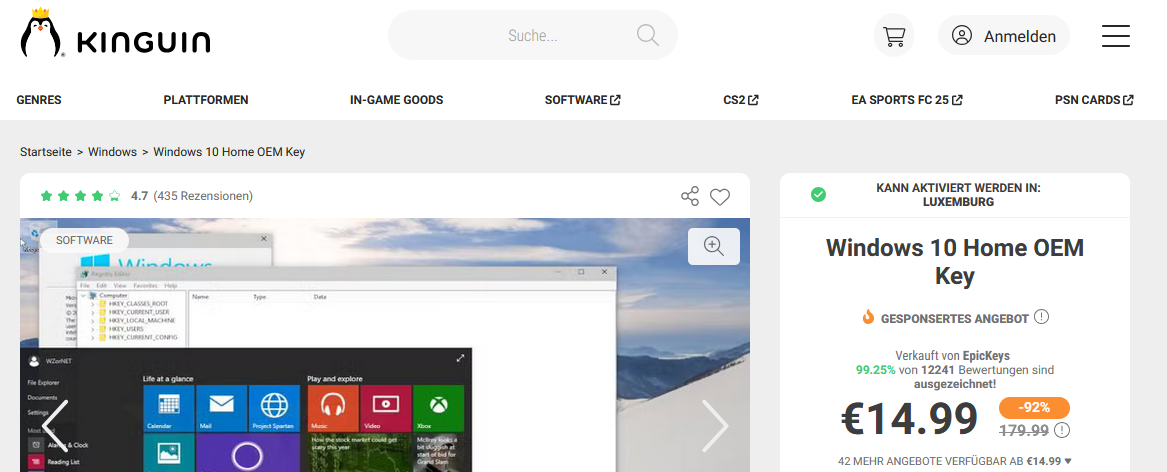Open EA SPORTS FC 25 link
Image resolution: width=1167 pixels, height=472 pixels.
(907, 100)
